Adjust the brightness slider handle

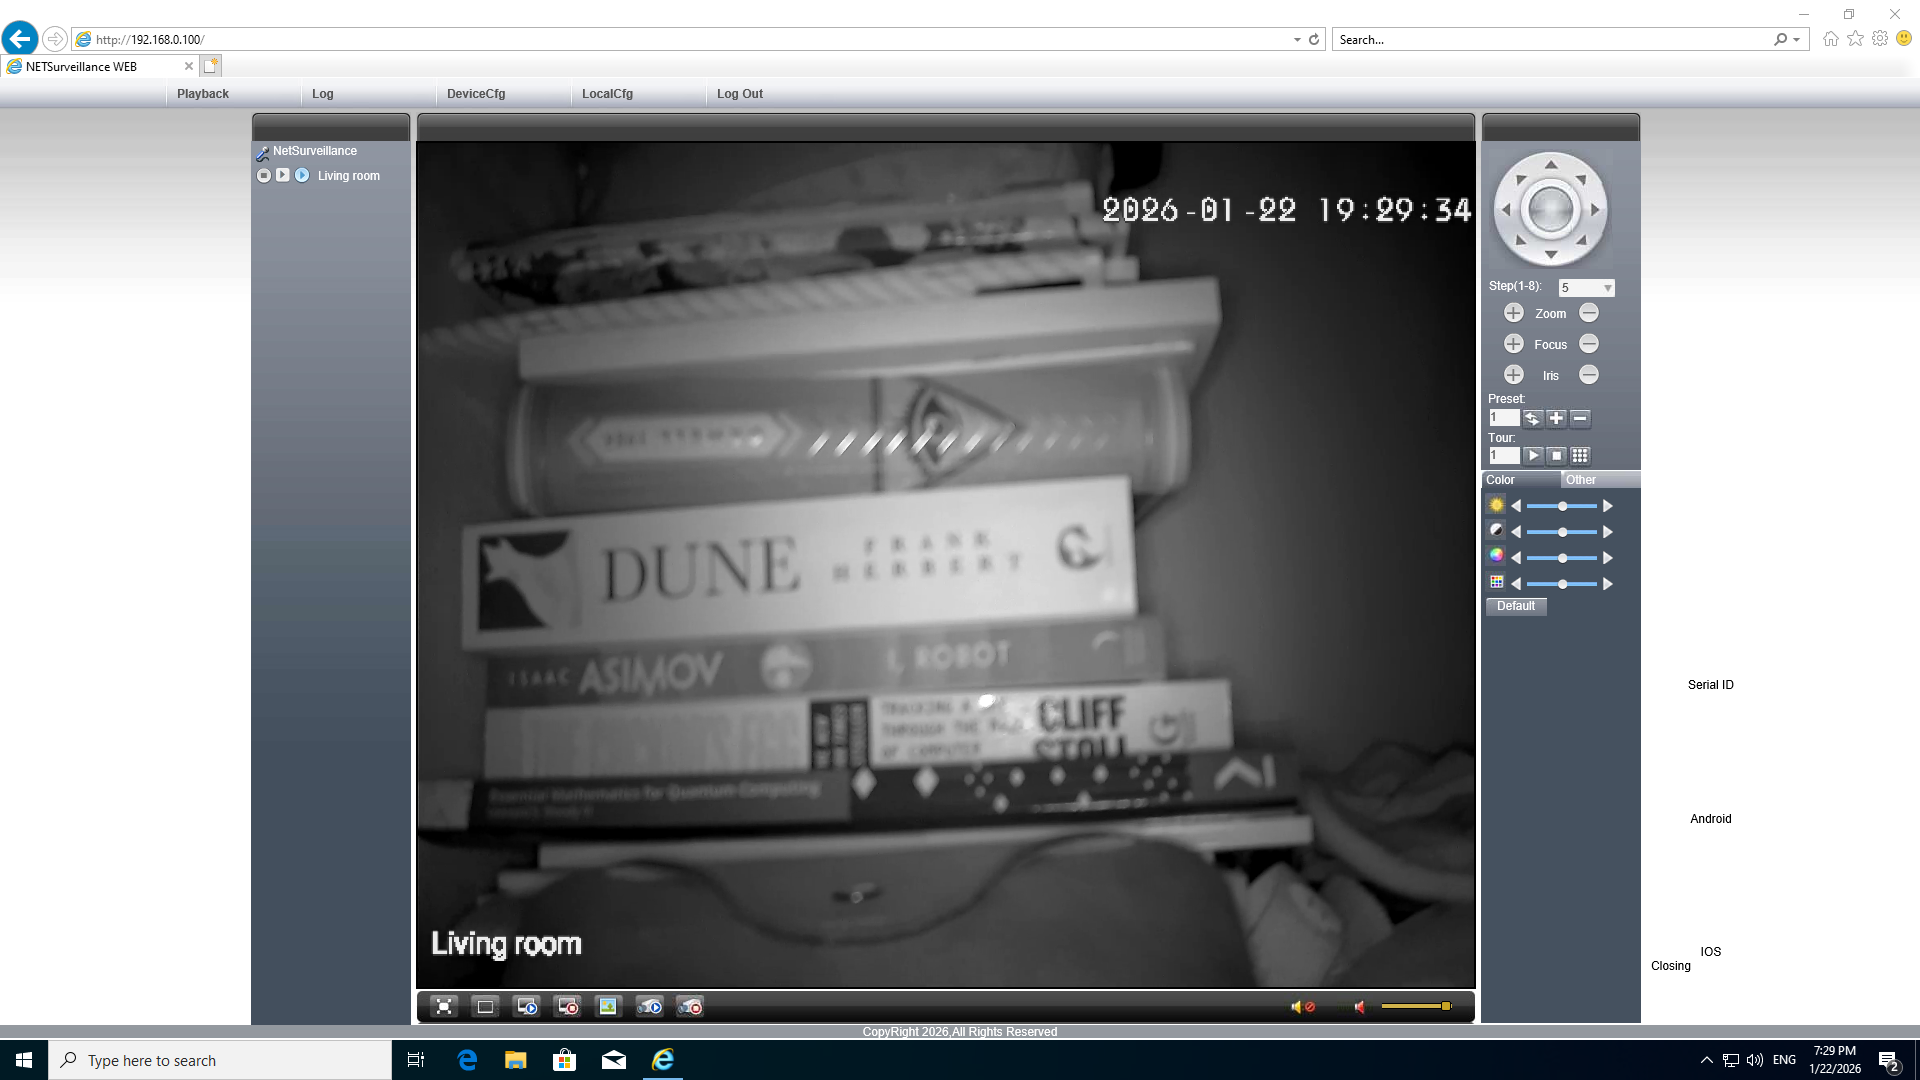[x=1563, y=506]
